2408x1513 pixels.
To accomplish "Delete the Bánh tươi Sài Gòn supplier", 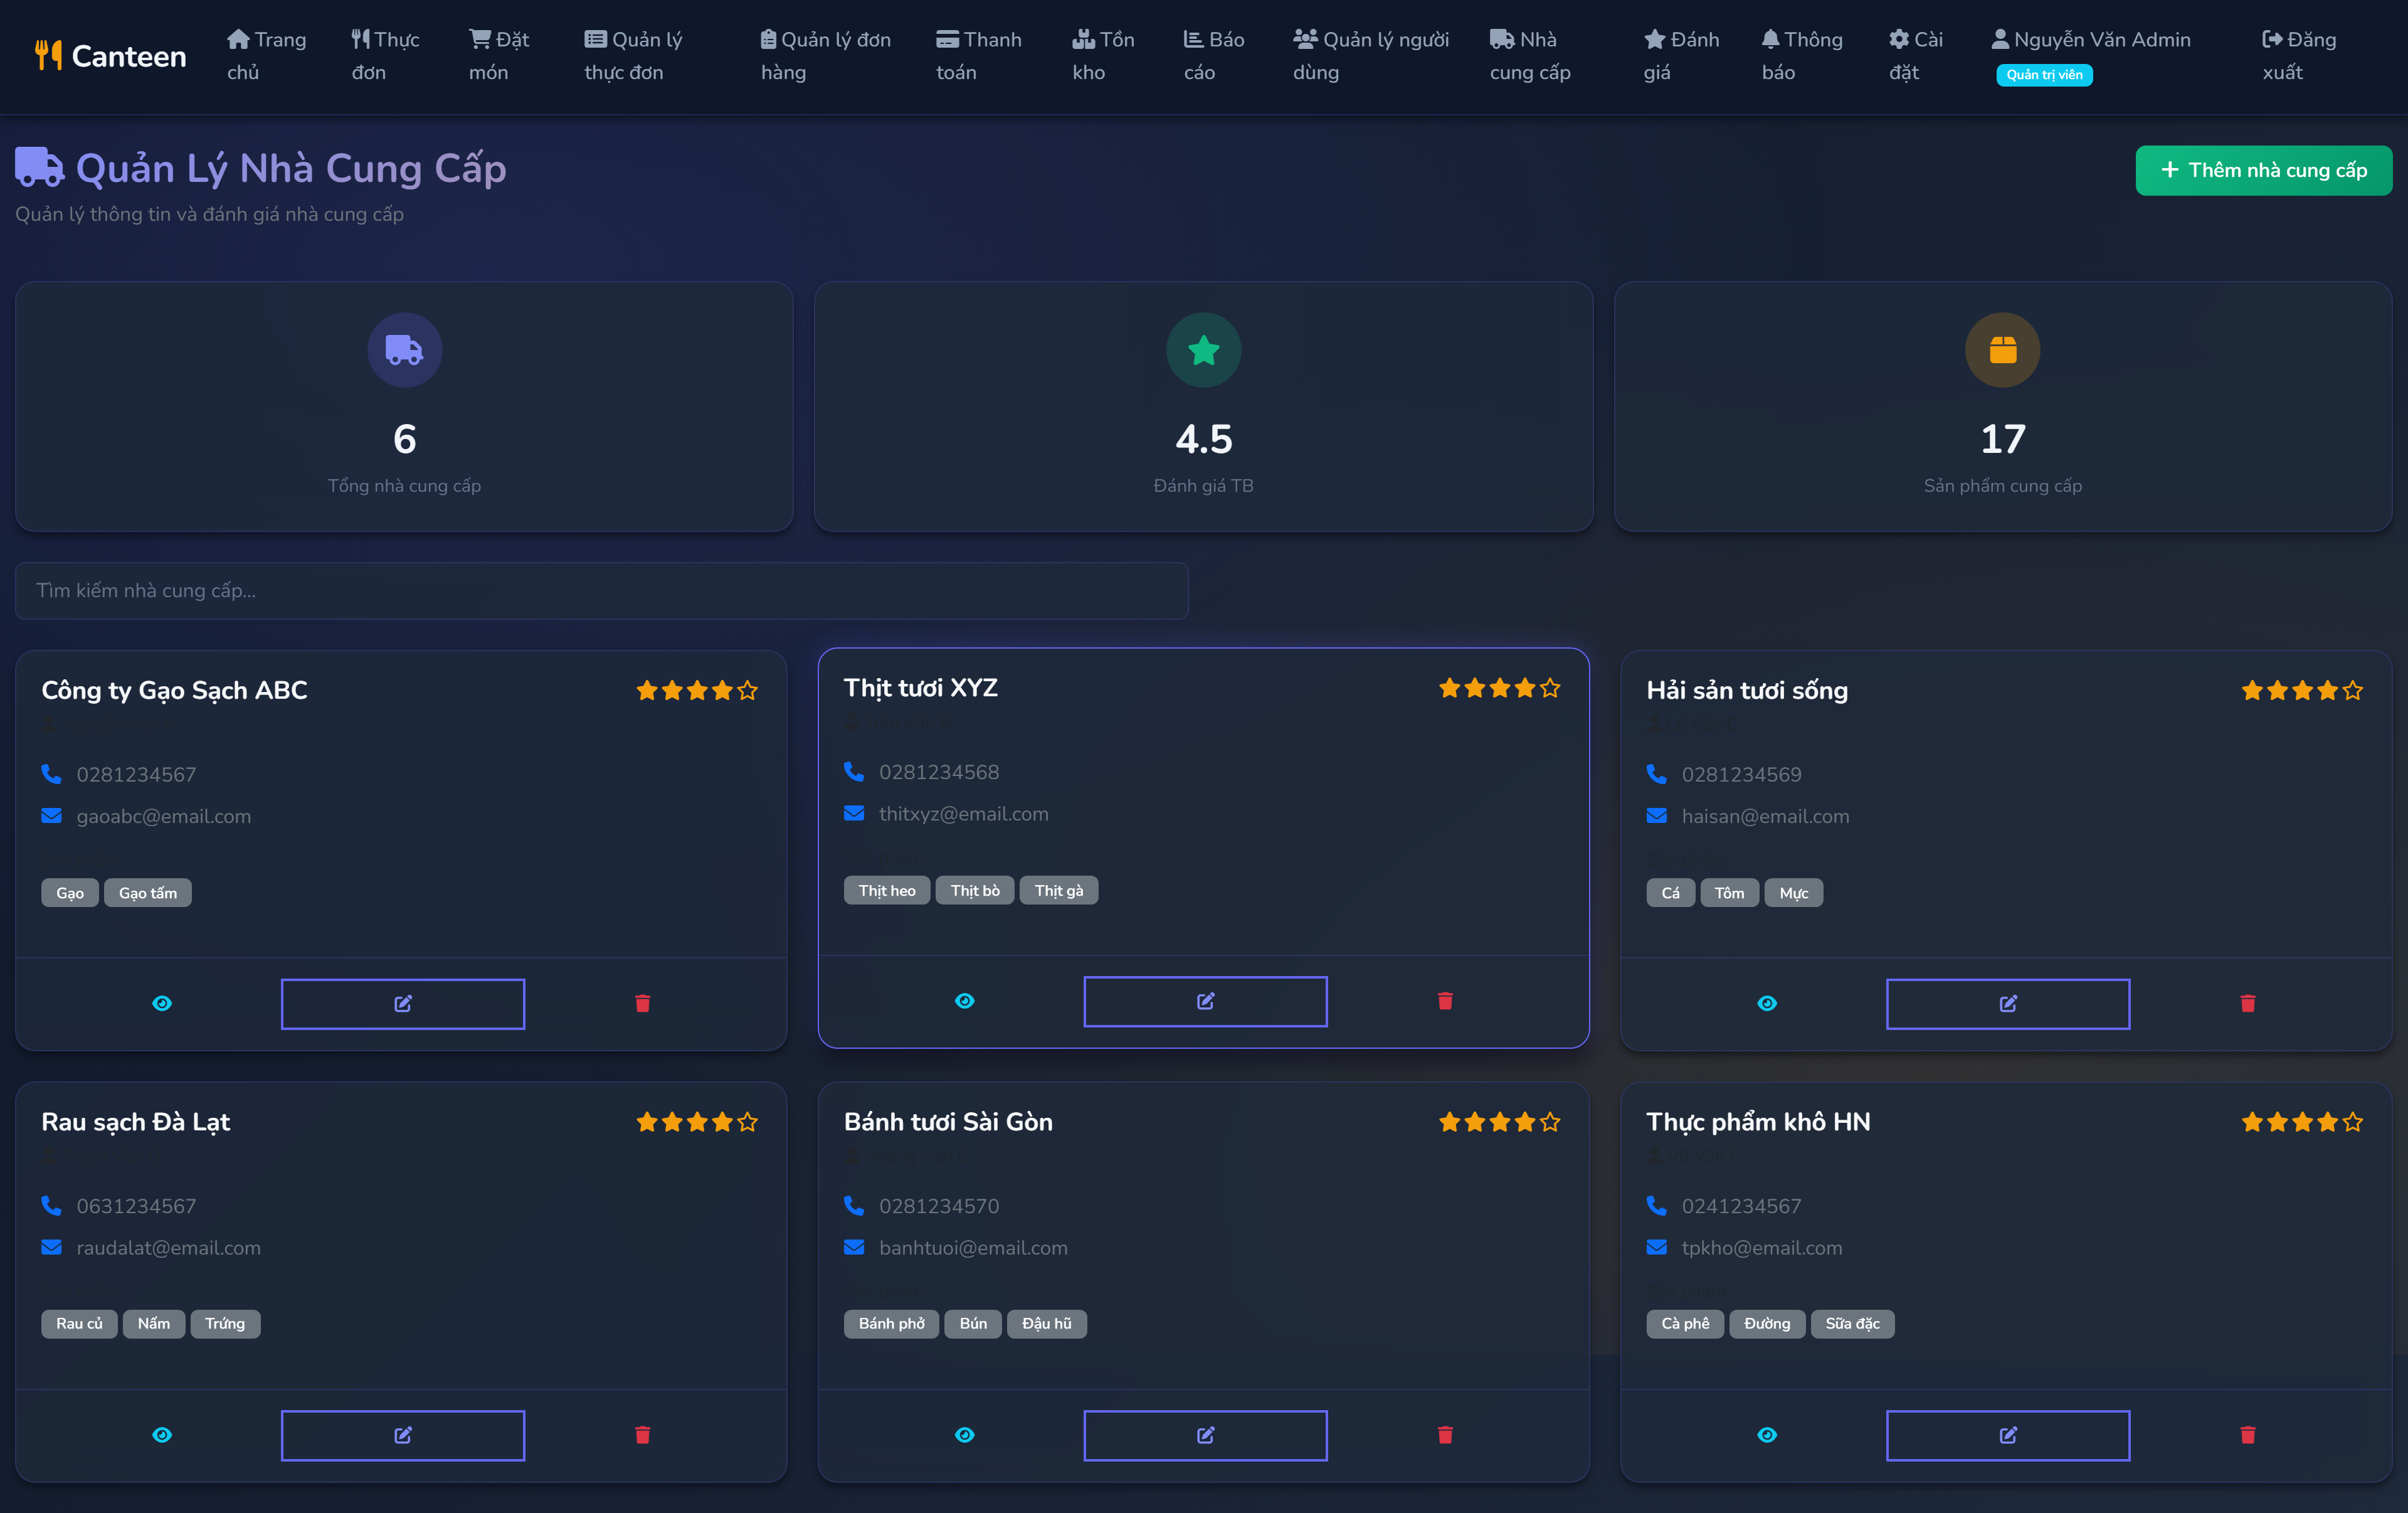I will coord(1445,1435).
